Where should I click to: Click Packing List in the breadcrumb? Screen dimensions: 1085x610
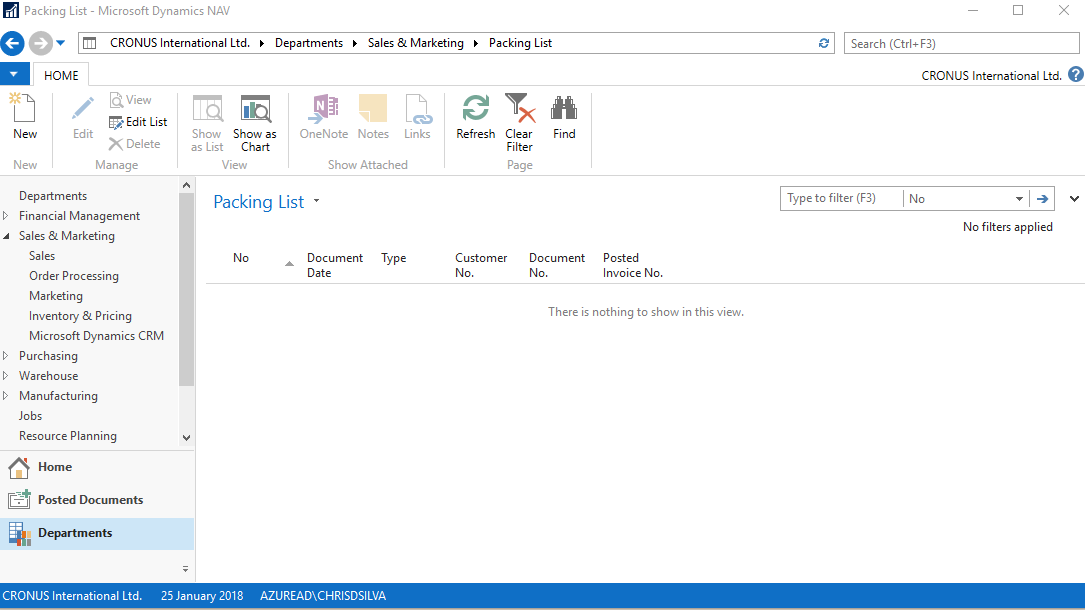click(520, 43)
